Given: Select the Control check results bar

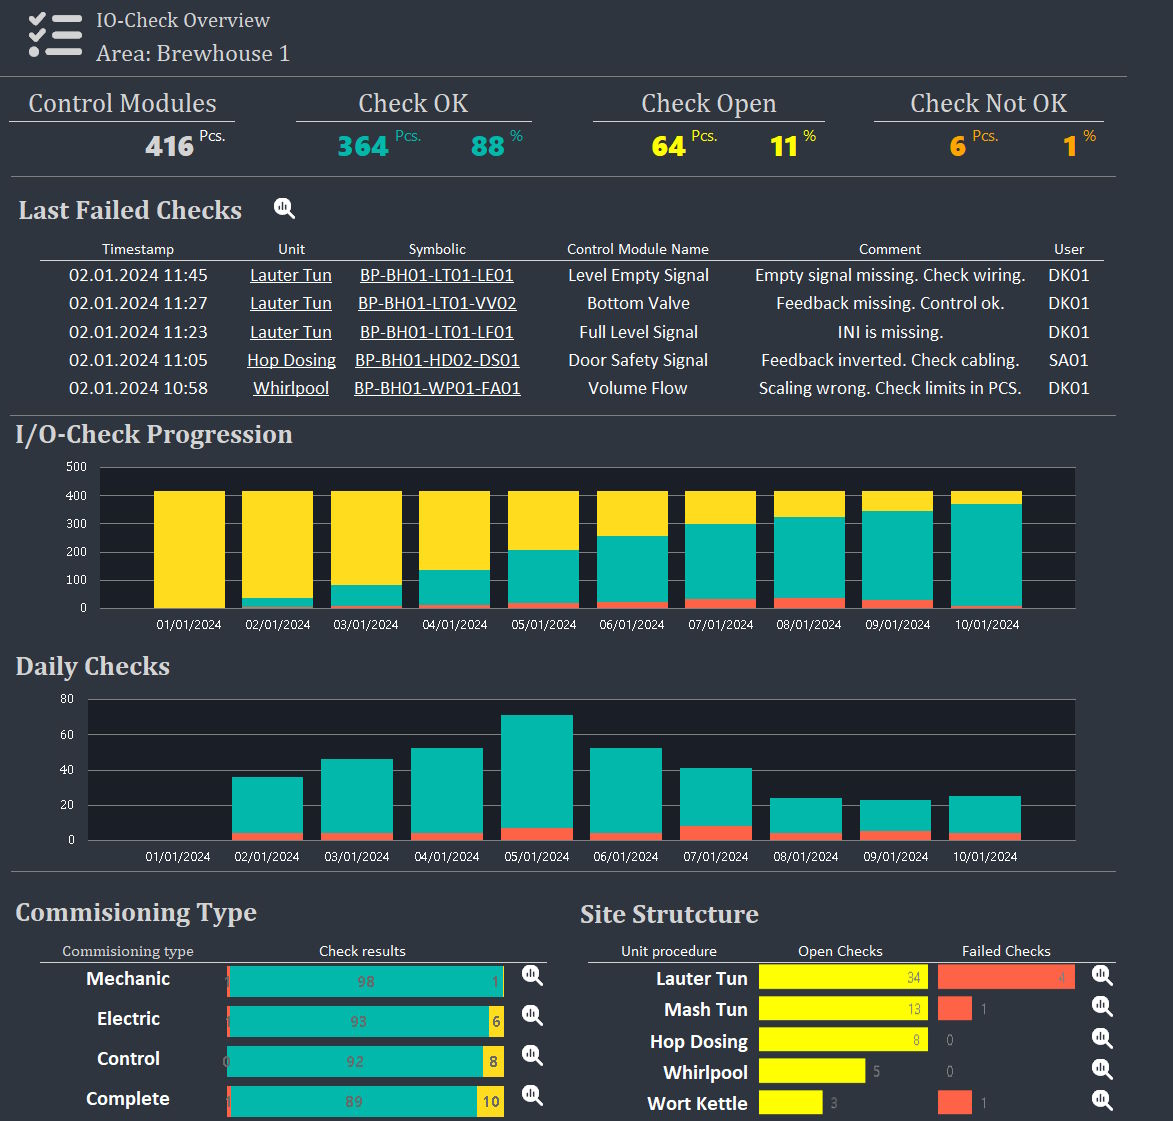Looking at the screenshot, I should point(365,1061).
